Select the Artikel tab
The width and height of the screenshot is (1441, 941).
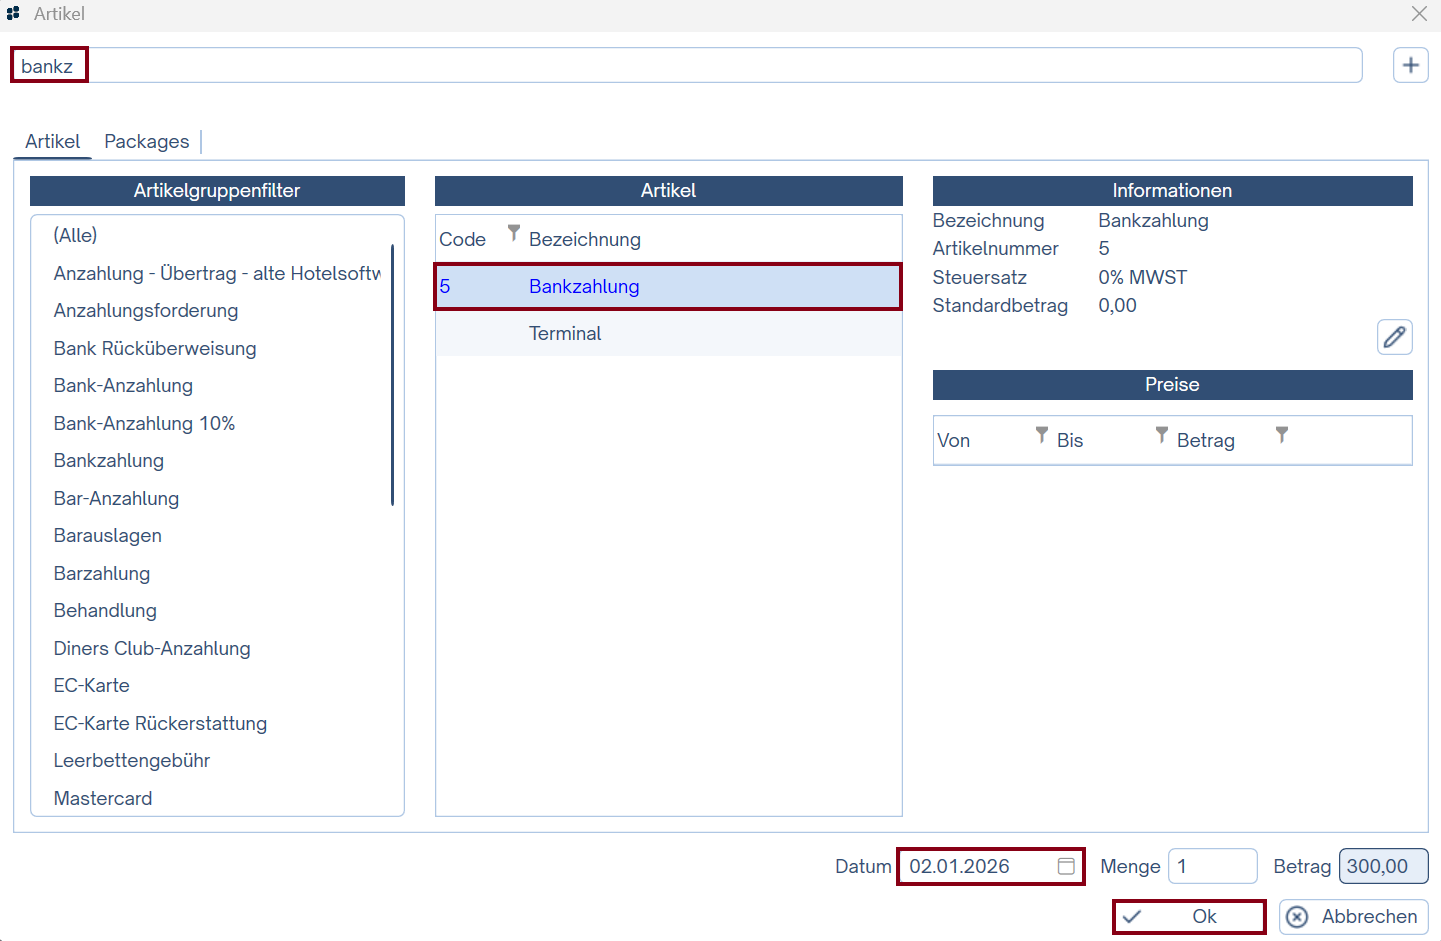point(52,142)
